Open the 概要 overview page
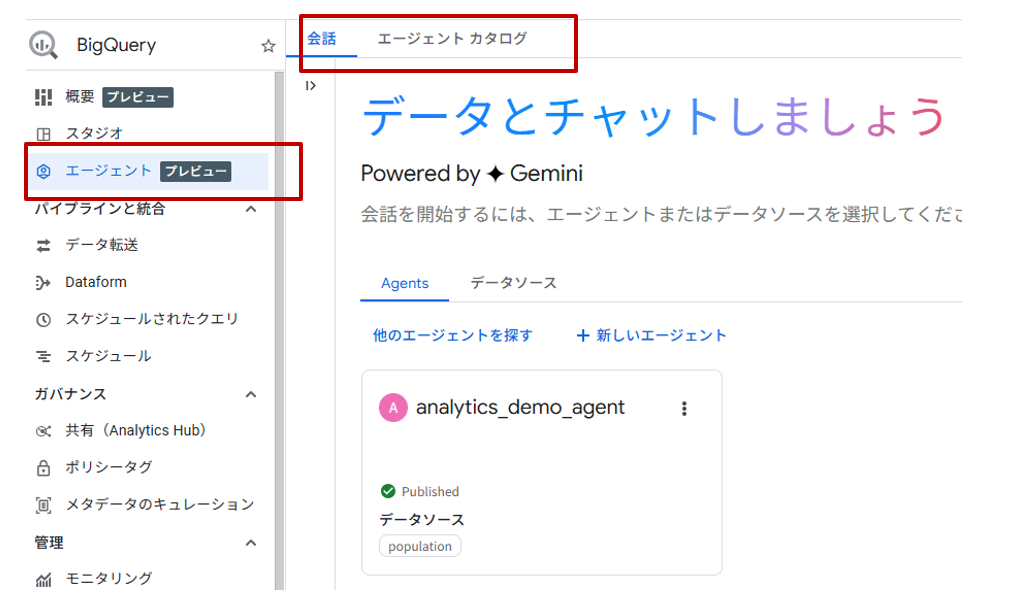The image size is (1023, 609). click(80, 97)
